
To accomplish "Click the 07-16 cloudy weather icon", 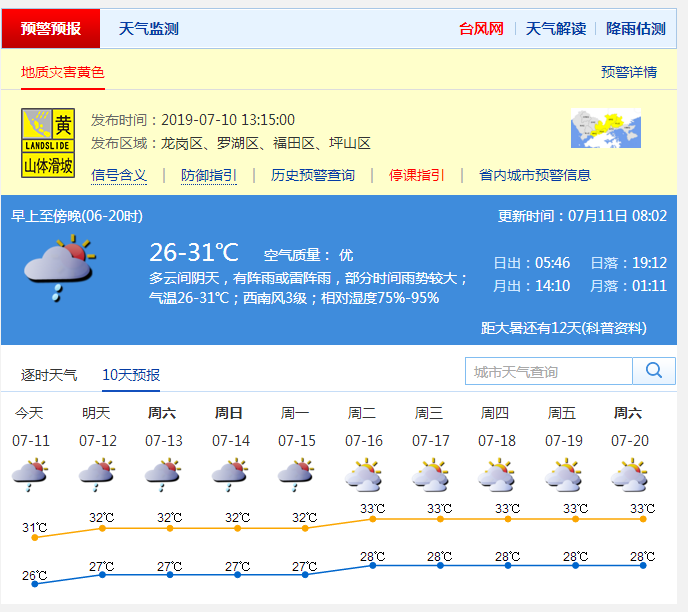I will (364, 475).
